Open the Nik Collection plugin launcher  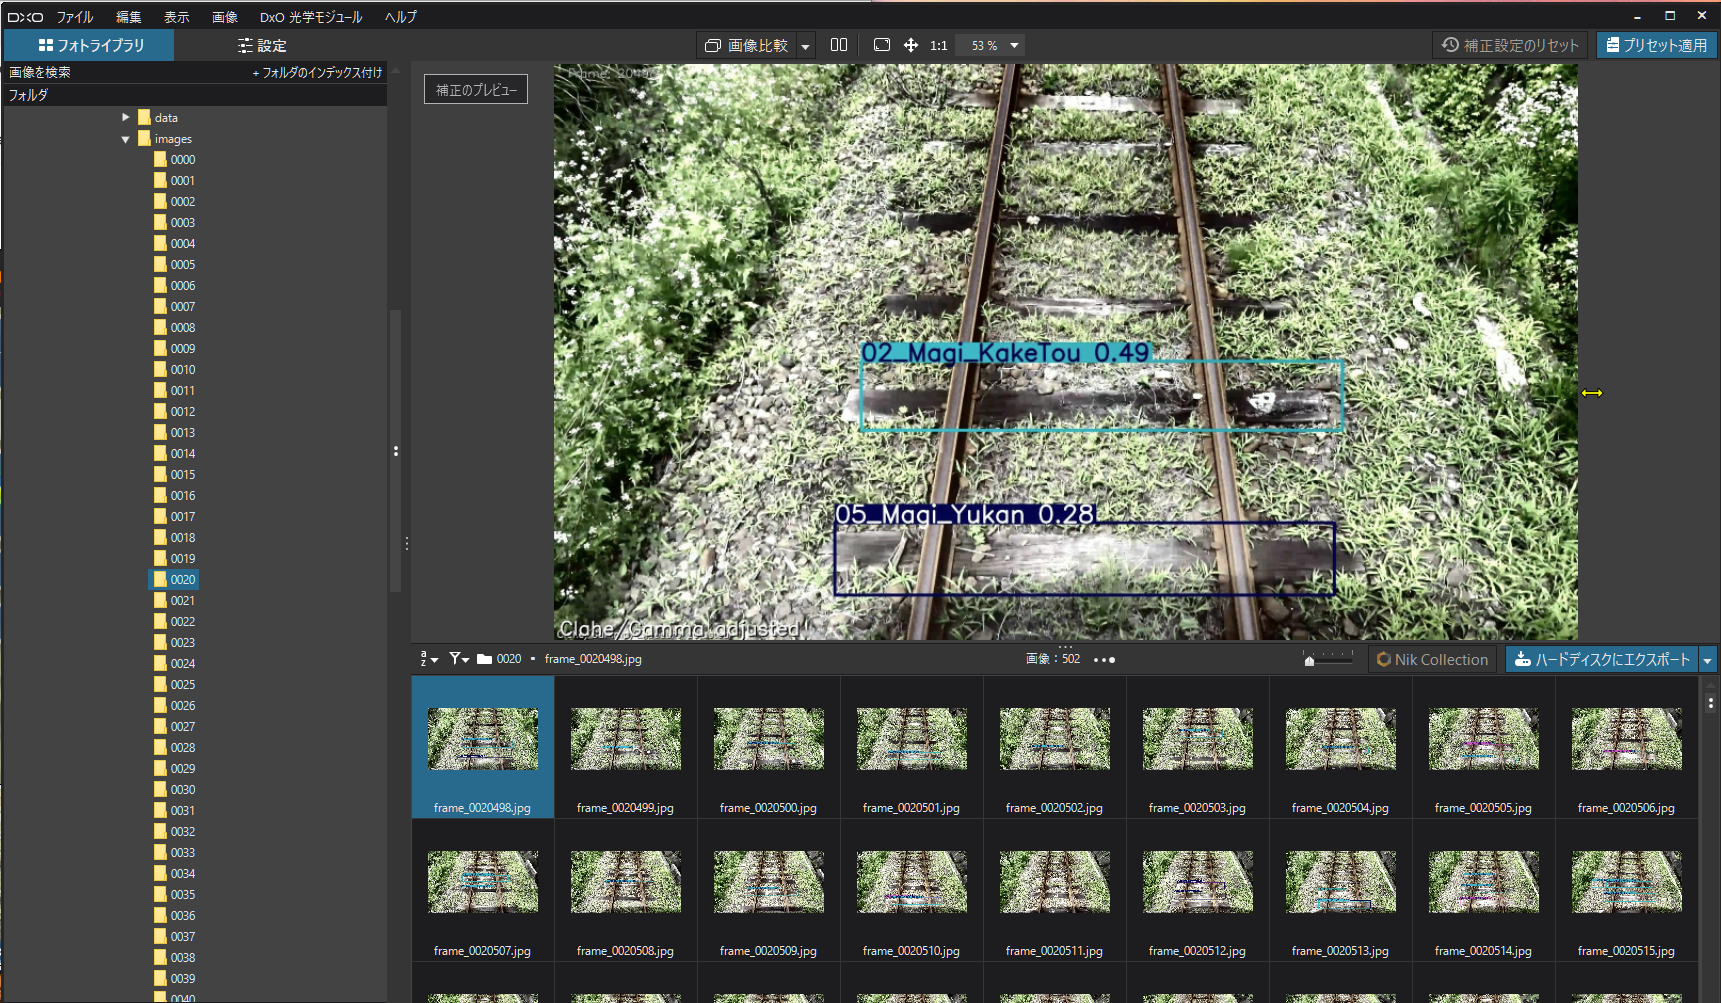(x=1432, y=659)
